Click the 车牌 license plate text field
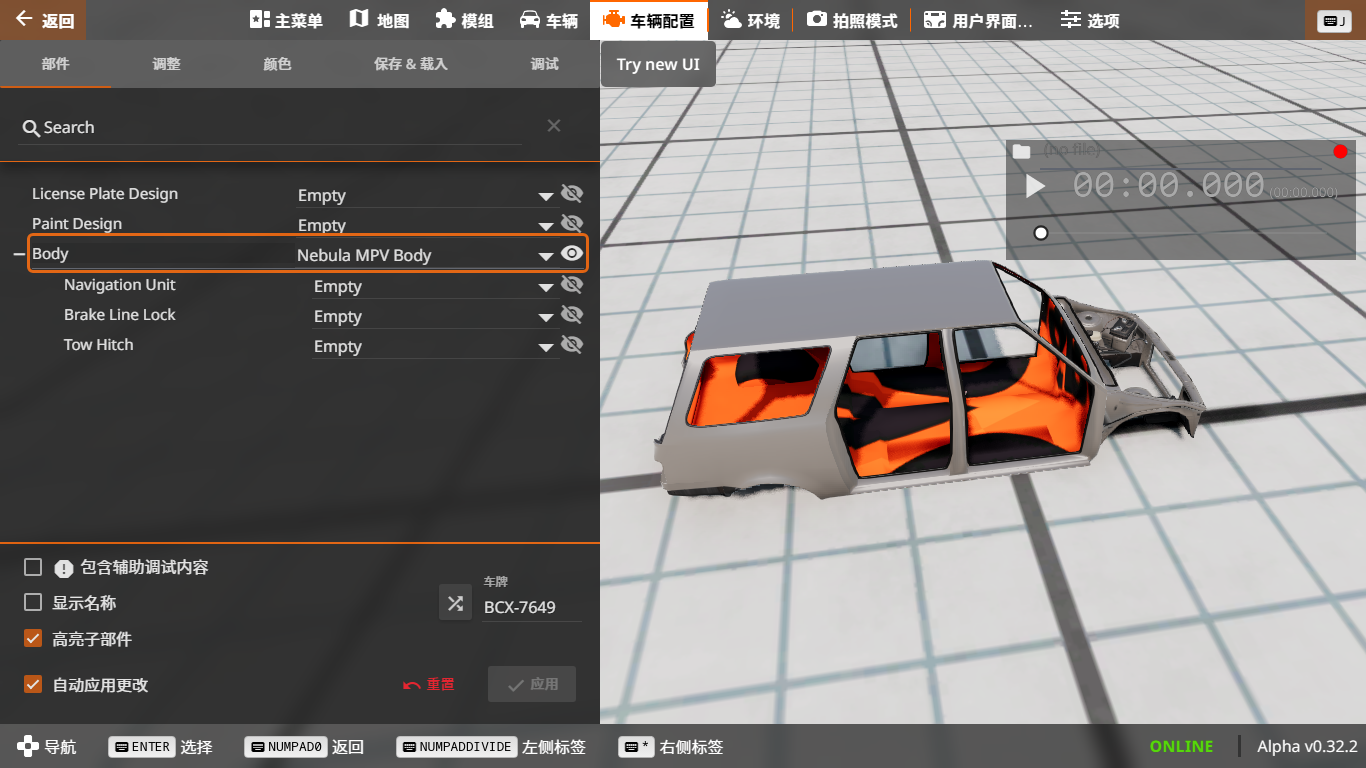The height and width of the screenshot is (768, 1366). pos(531,607)
